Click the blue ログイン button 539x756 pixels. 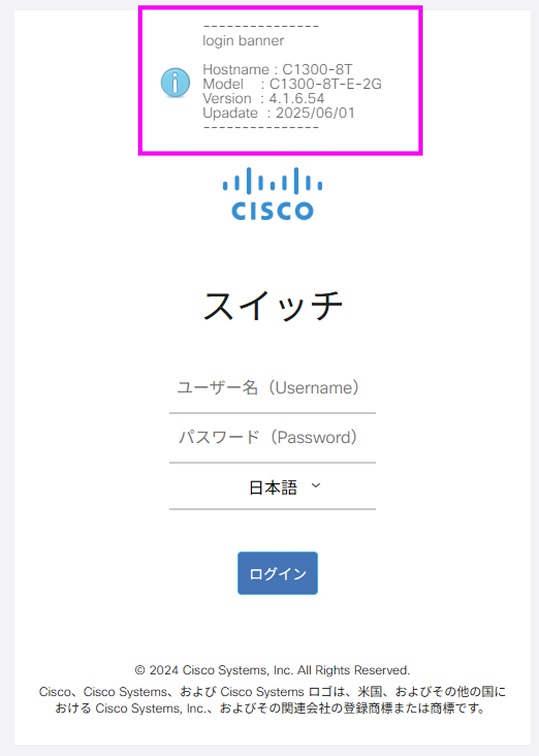(x=278, y=573)
